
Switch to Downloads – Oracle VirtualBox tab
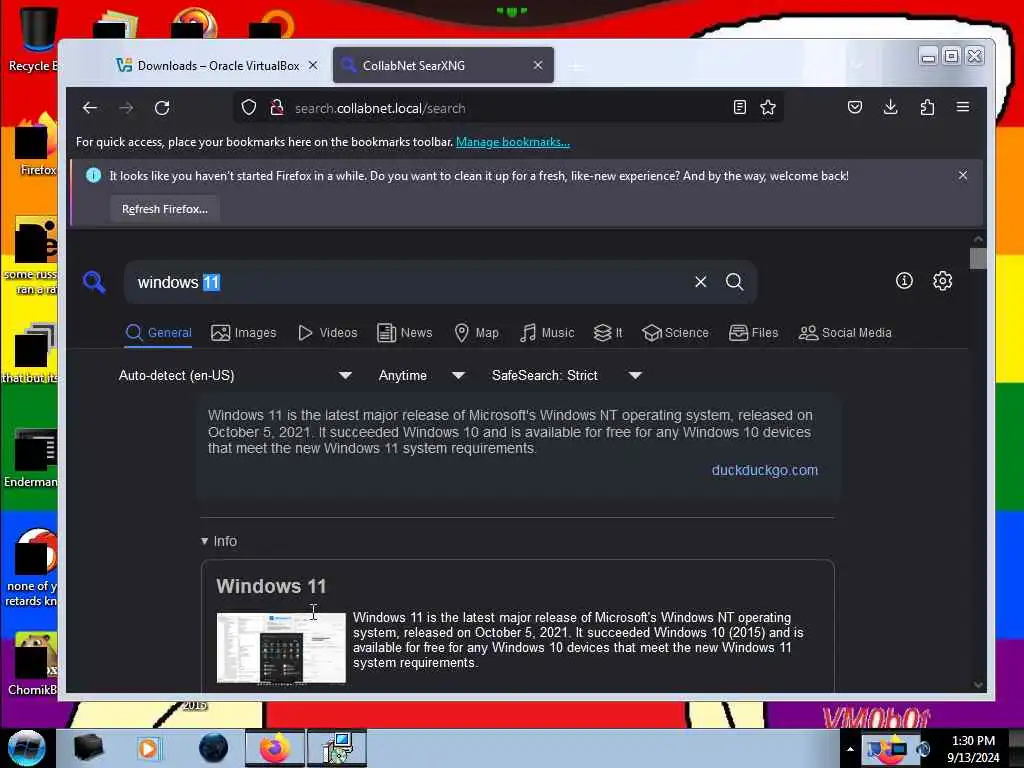coord(217,65)
